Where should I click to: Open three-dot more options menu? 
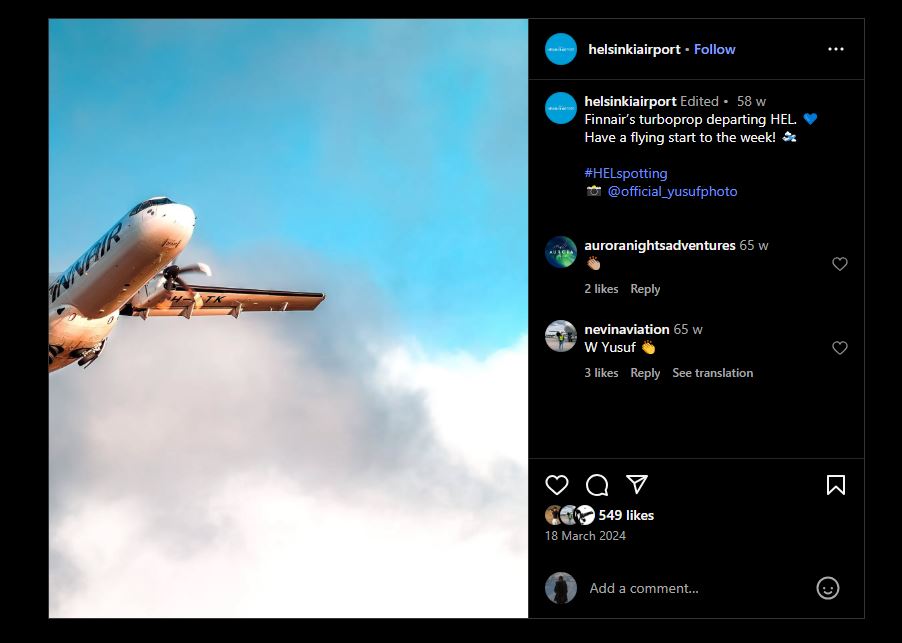(x=836, y=49)
